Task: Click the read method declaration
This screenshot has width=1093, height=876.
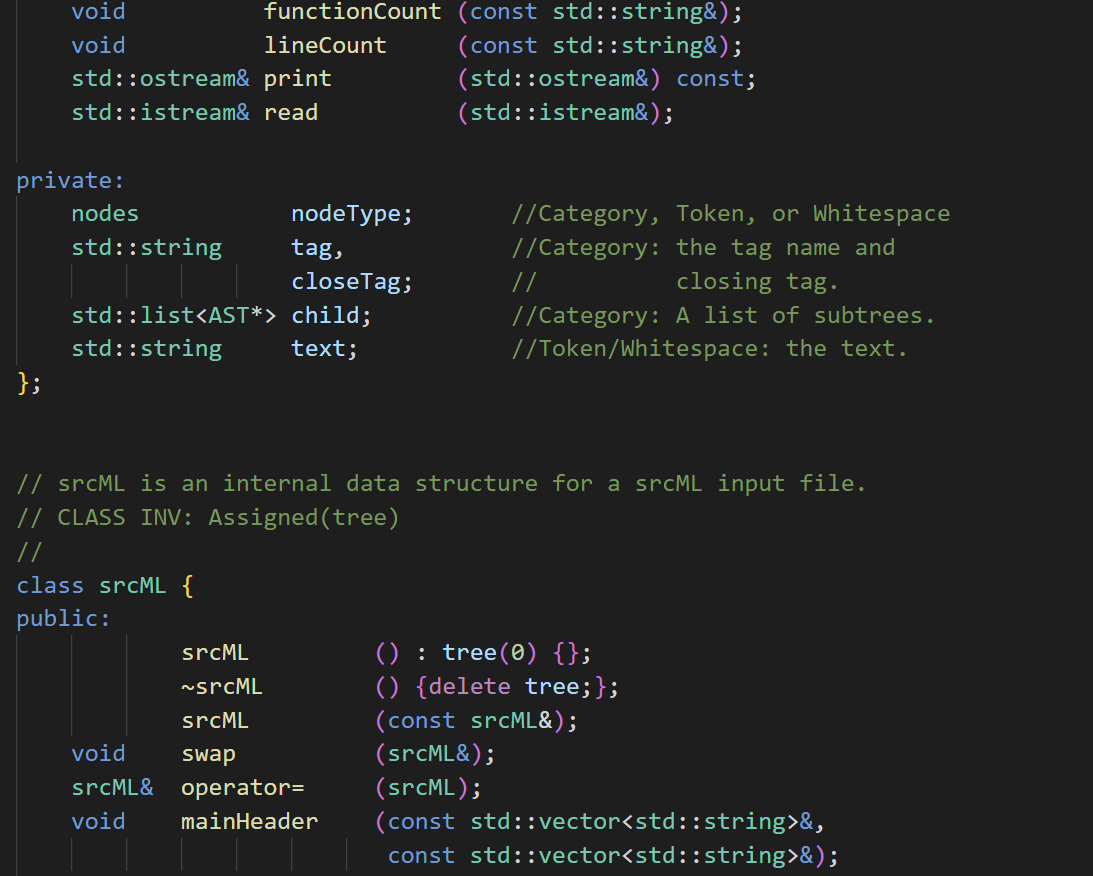Action: pyautogui.click(x=290, y=112)
